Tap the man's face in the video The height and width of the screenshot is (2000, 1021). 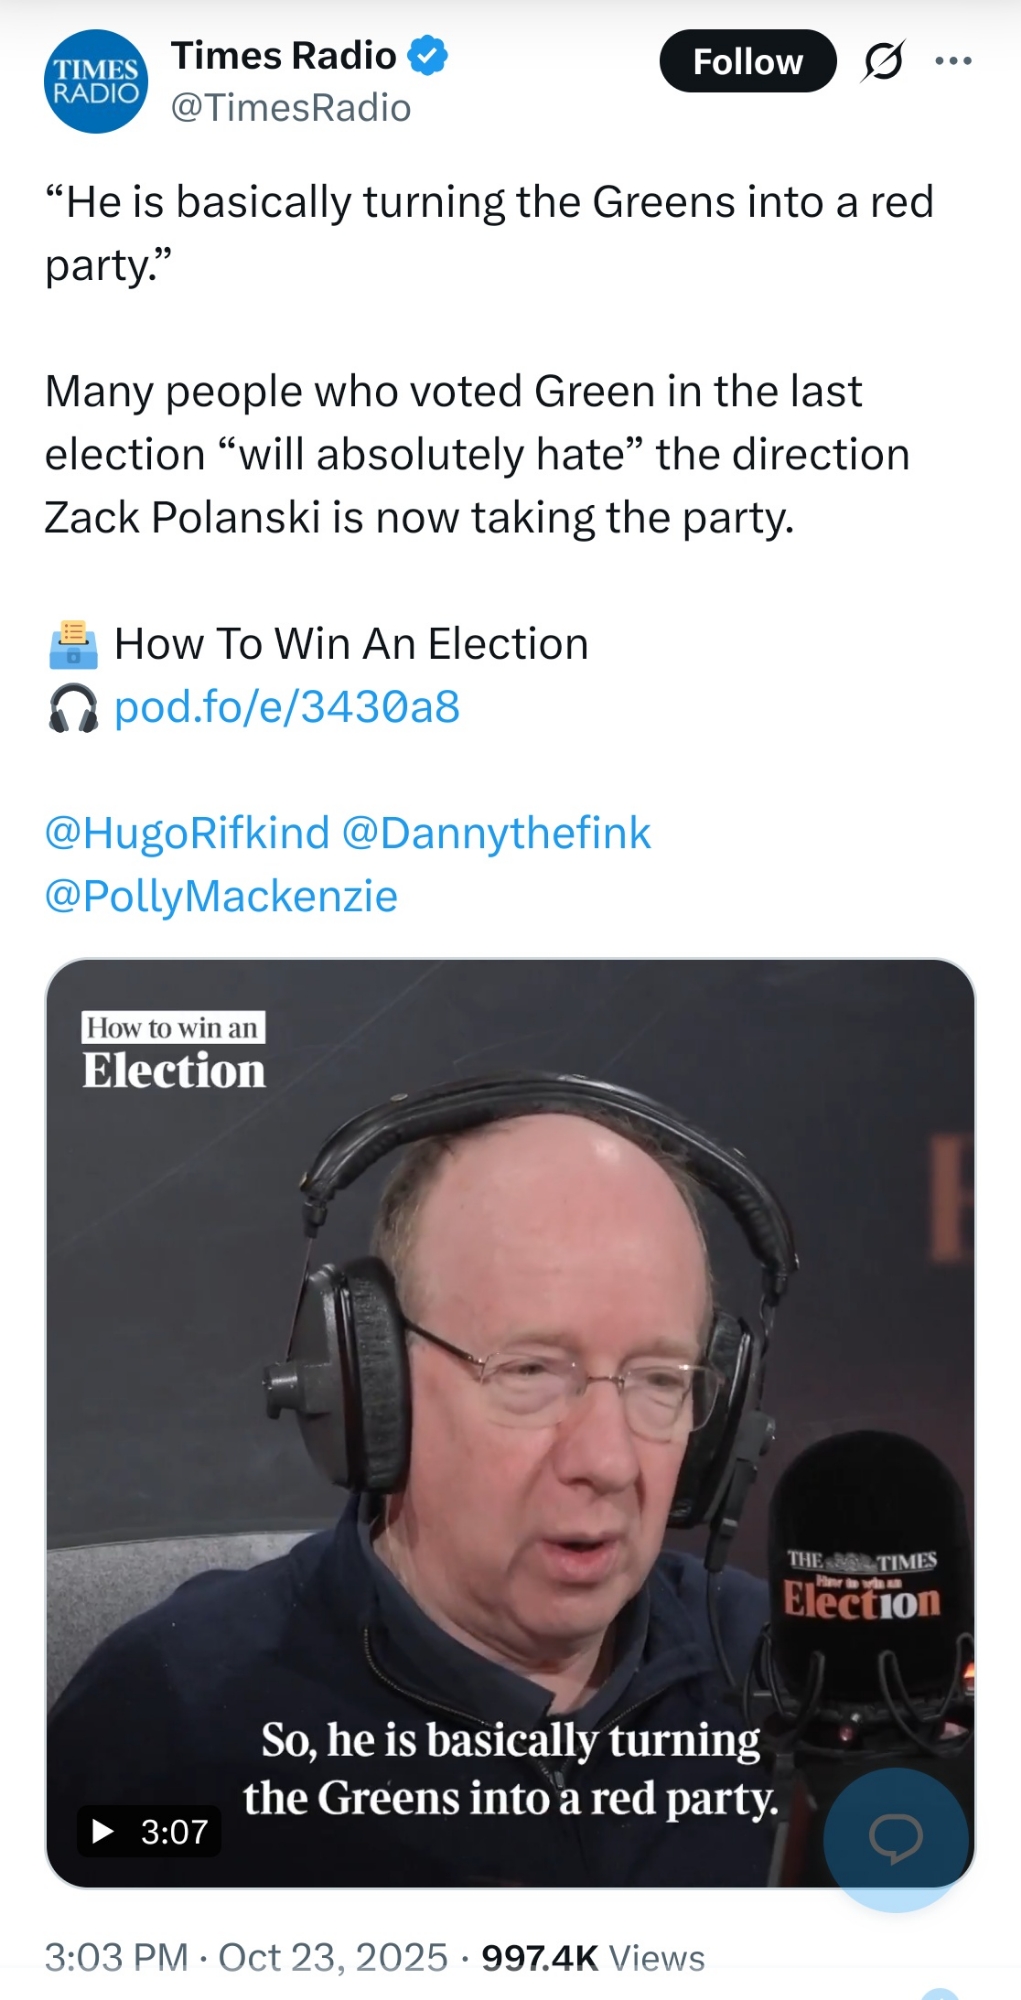click(560, 1400)
